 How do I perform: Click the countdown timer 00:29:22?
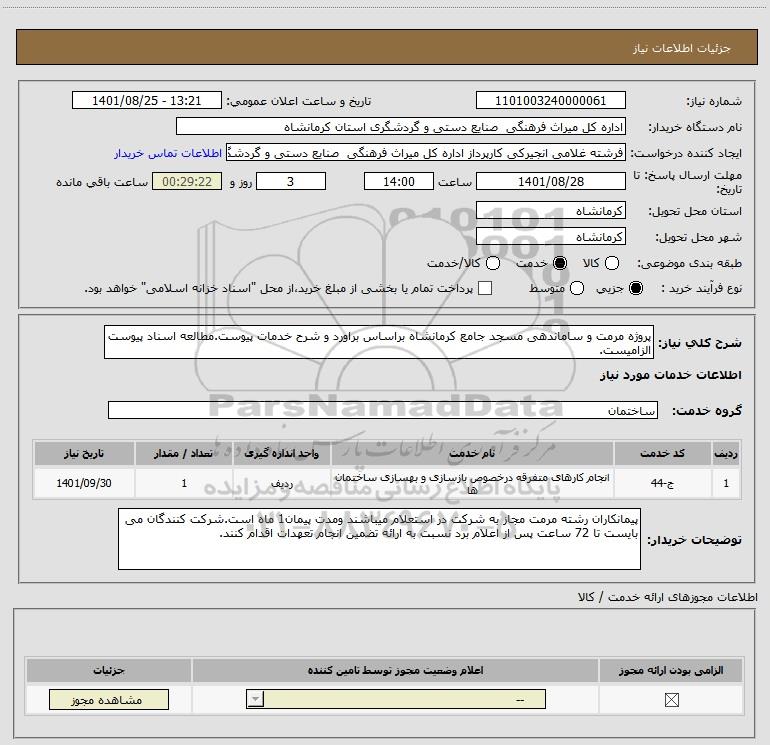(187, 181)
